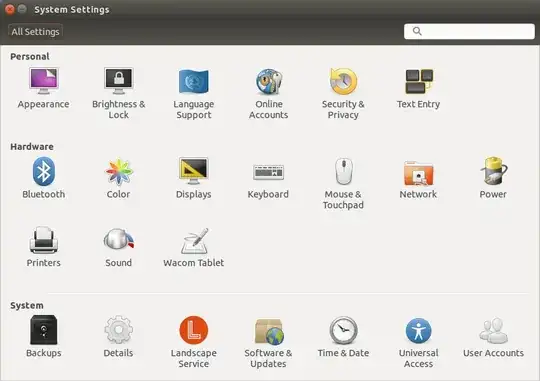Open the Color management panel
Screen dimensions: 540x381
[118, 171]
